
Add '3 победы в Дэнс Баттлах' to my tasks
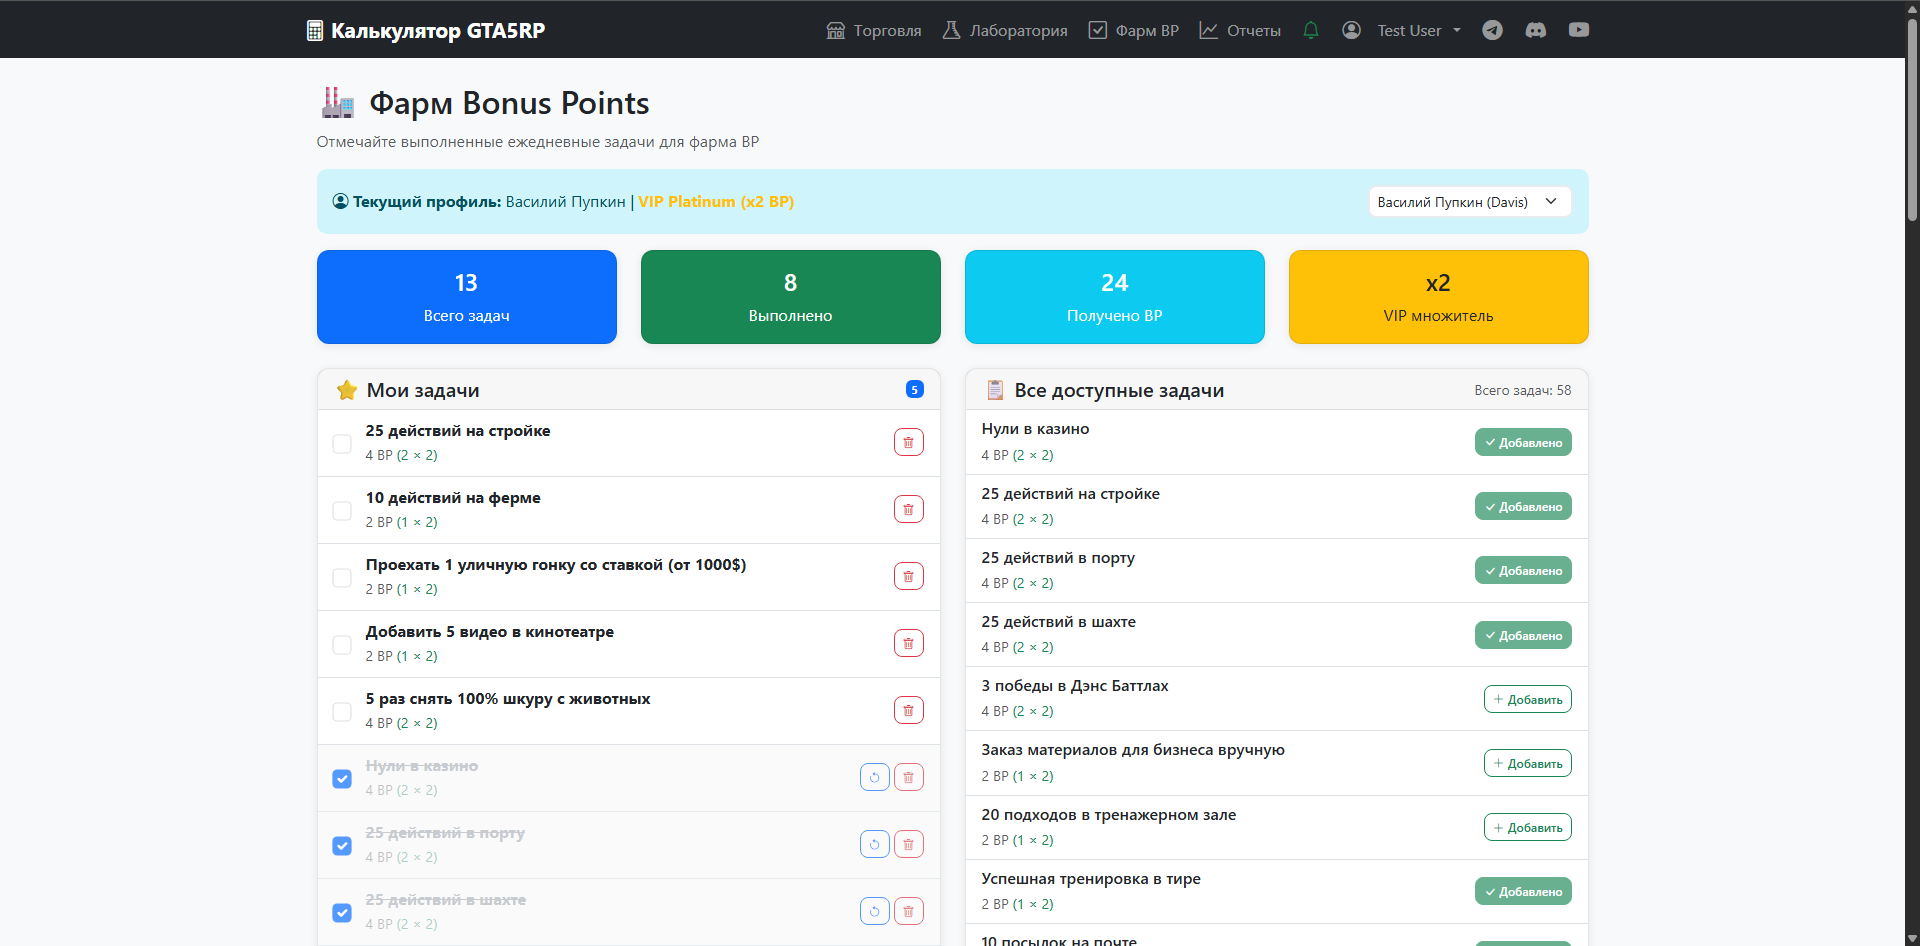(1527, 699)
